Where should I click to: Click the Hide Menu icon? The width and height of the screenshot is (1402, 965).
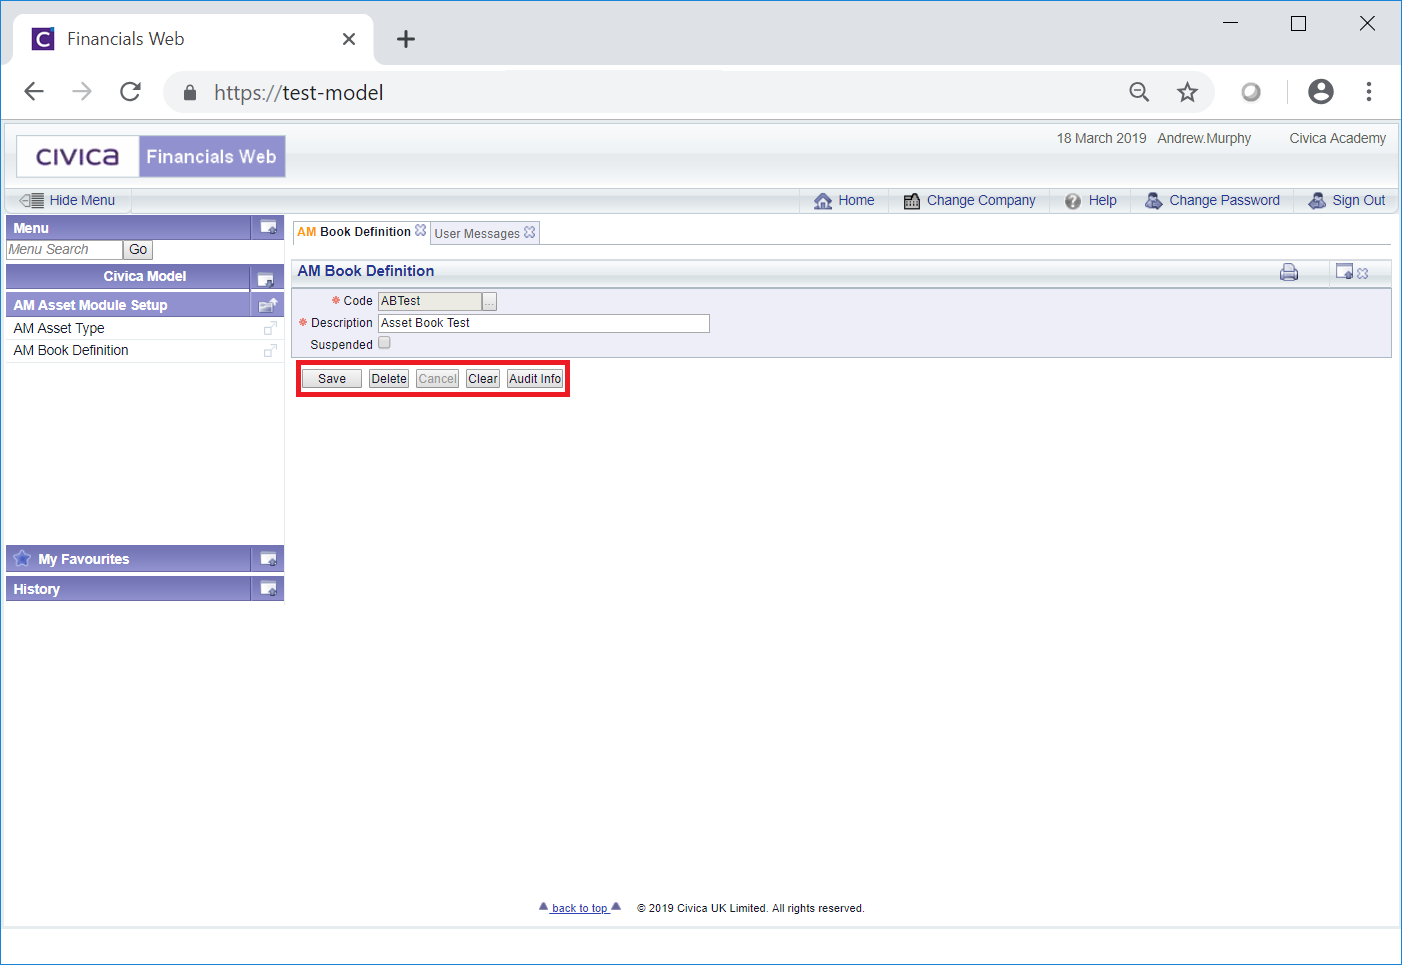[x=31, y=200]
